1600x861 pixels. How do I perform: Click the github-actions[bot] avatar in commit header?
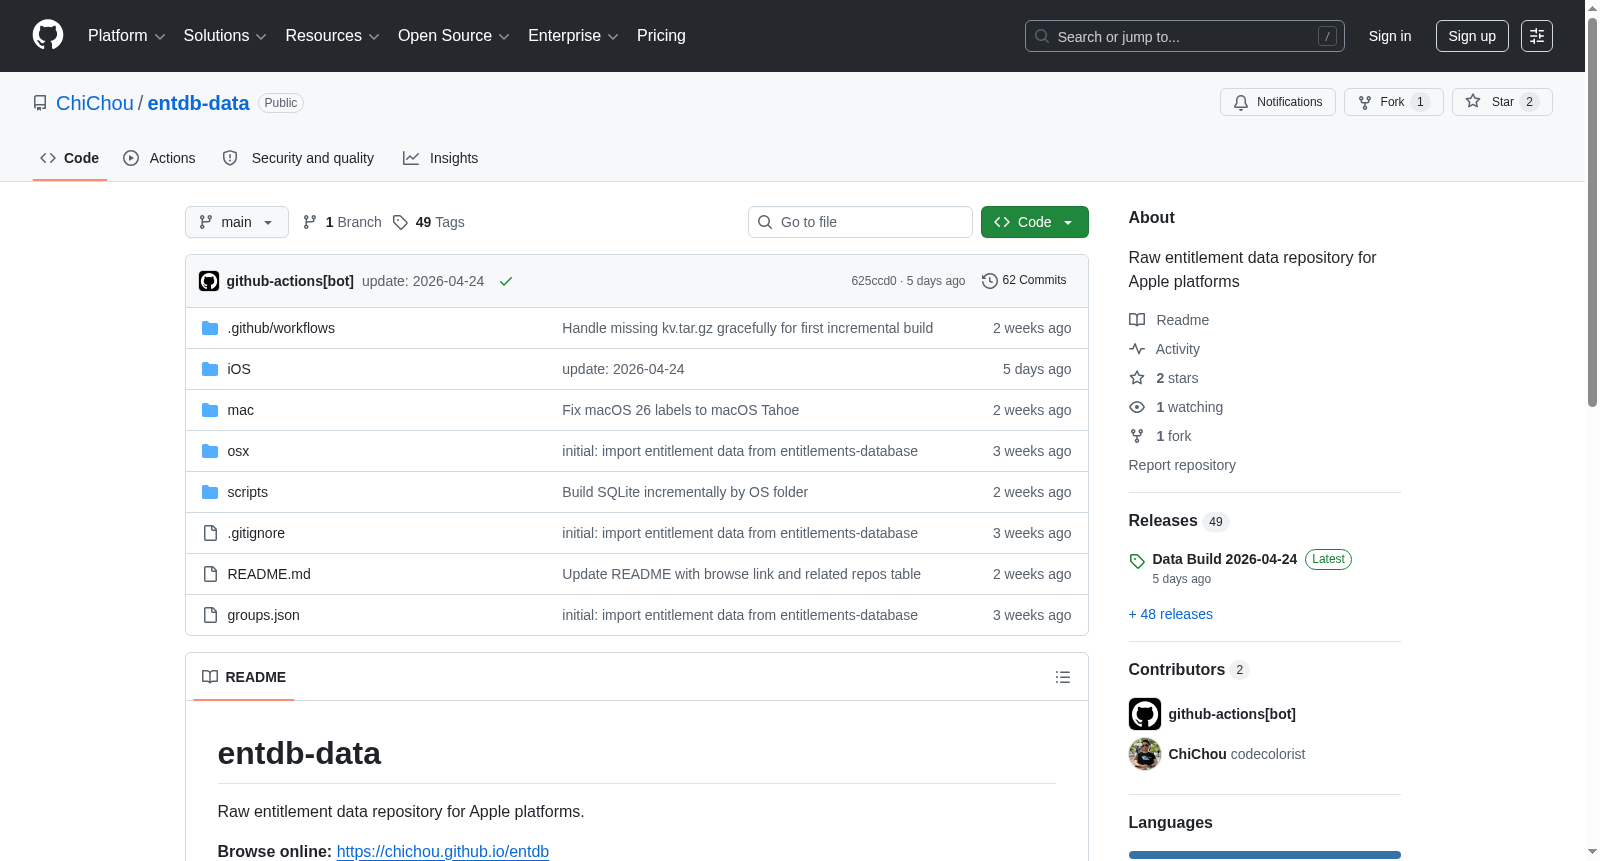[209, 281]
